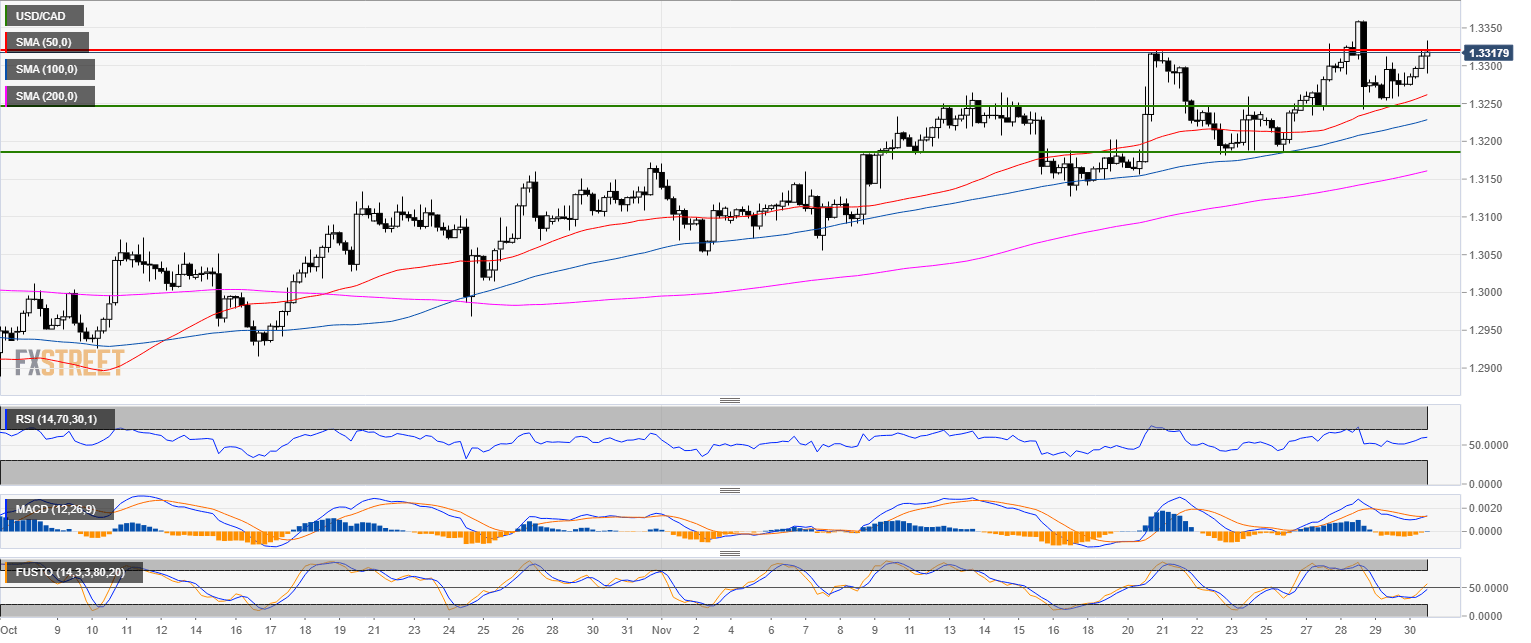
Task: Click the RSI (14,70,30,1) panel label
Action: [58, 418]
